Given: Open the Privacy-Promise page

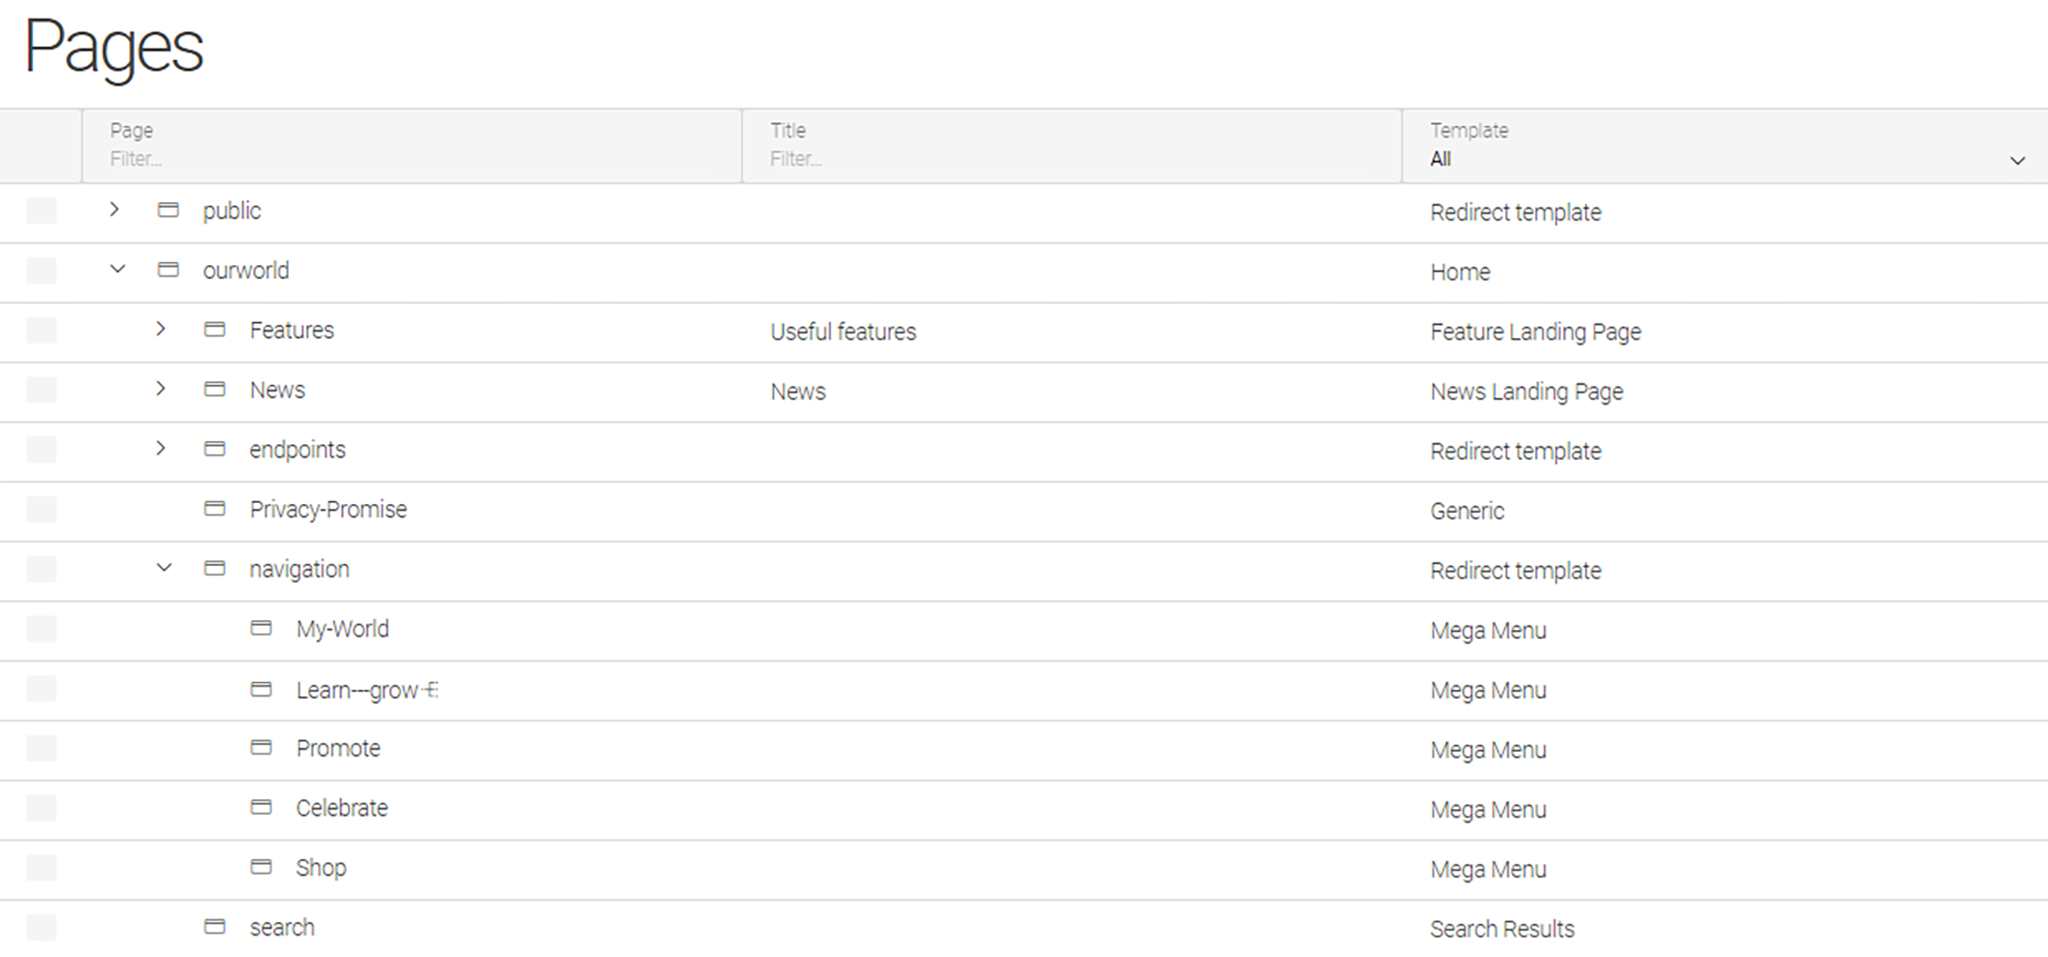Looking at the screenshot, I should (x=328, y=509).
